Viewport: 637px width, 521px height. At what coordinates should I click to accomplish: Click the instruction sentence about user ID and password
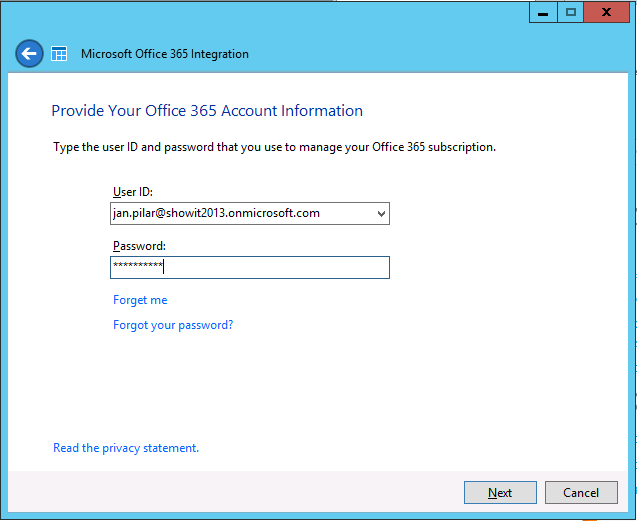point(275,147)
